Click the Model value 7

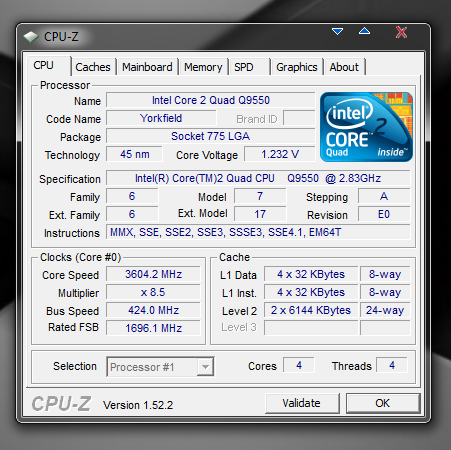260,196
